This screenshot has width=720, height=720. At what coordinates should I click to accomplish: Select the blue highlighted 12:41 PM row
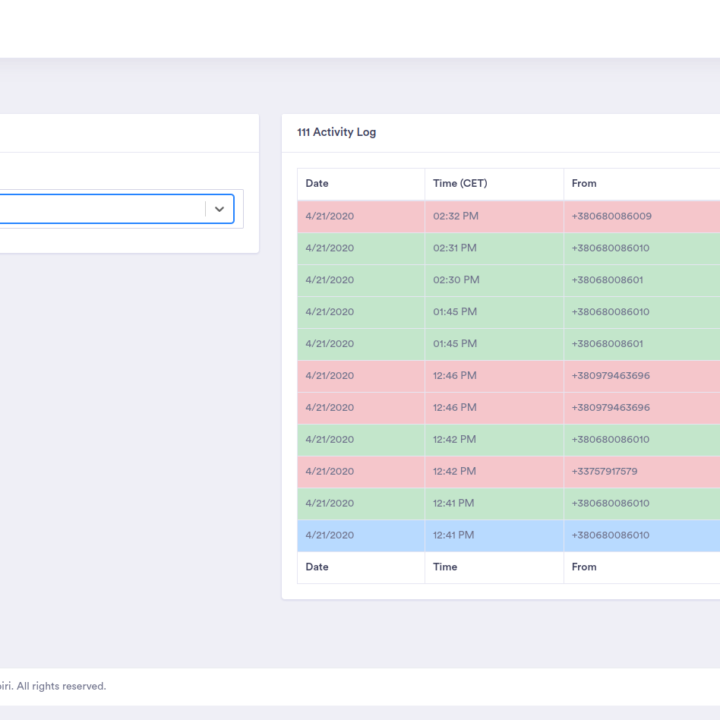(x=454, y=535)
